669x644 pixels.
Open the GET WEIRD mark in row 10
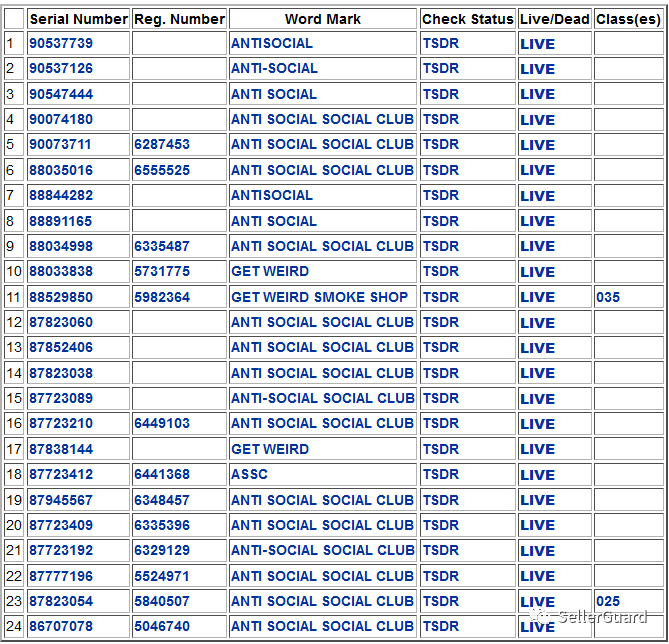tap(270, 271)
